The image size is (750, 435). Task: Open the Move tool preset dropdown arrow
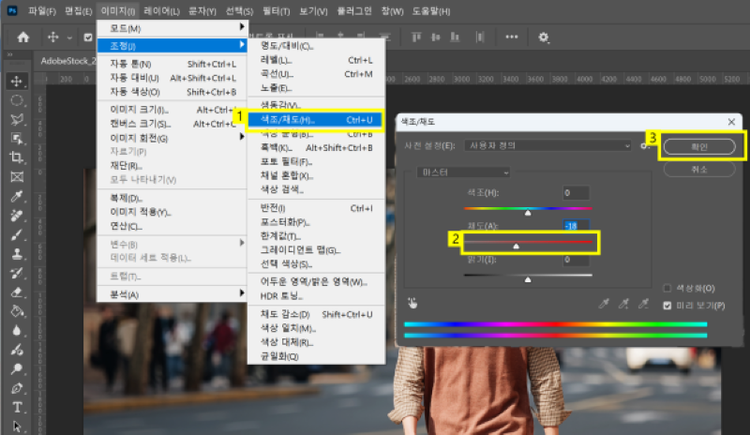click(x=70, y=37)
